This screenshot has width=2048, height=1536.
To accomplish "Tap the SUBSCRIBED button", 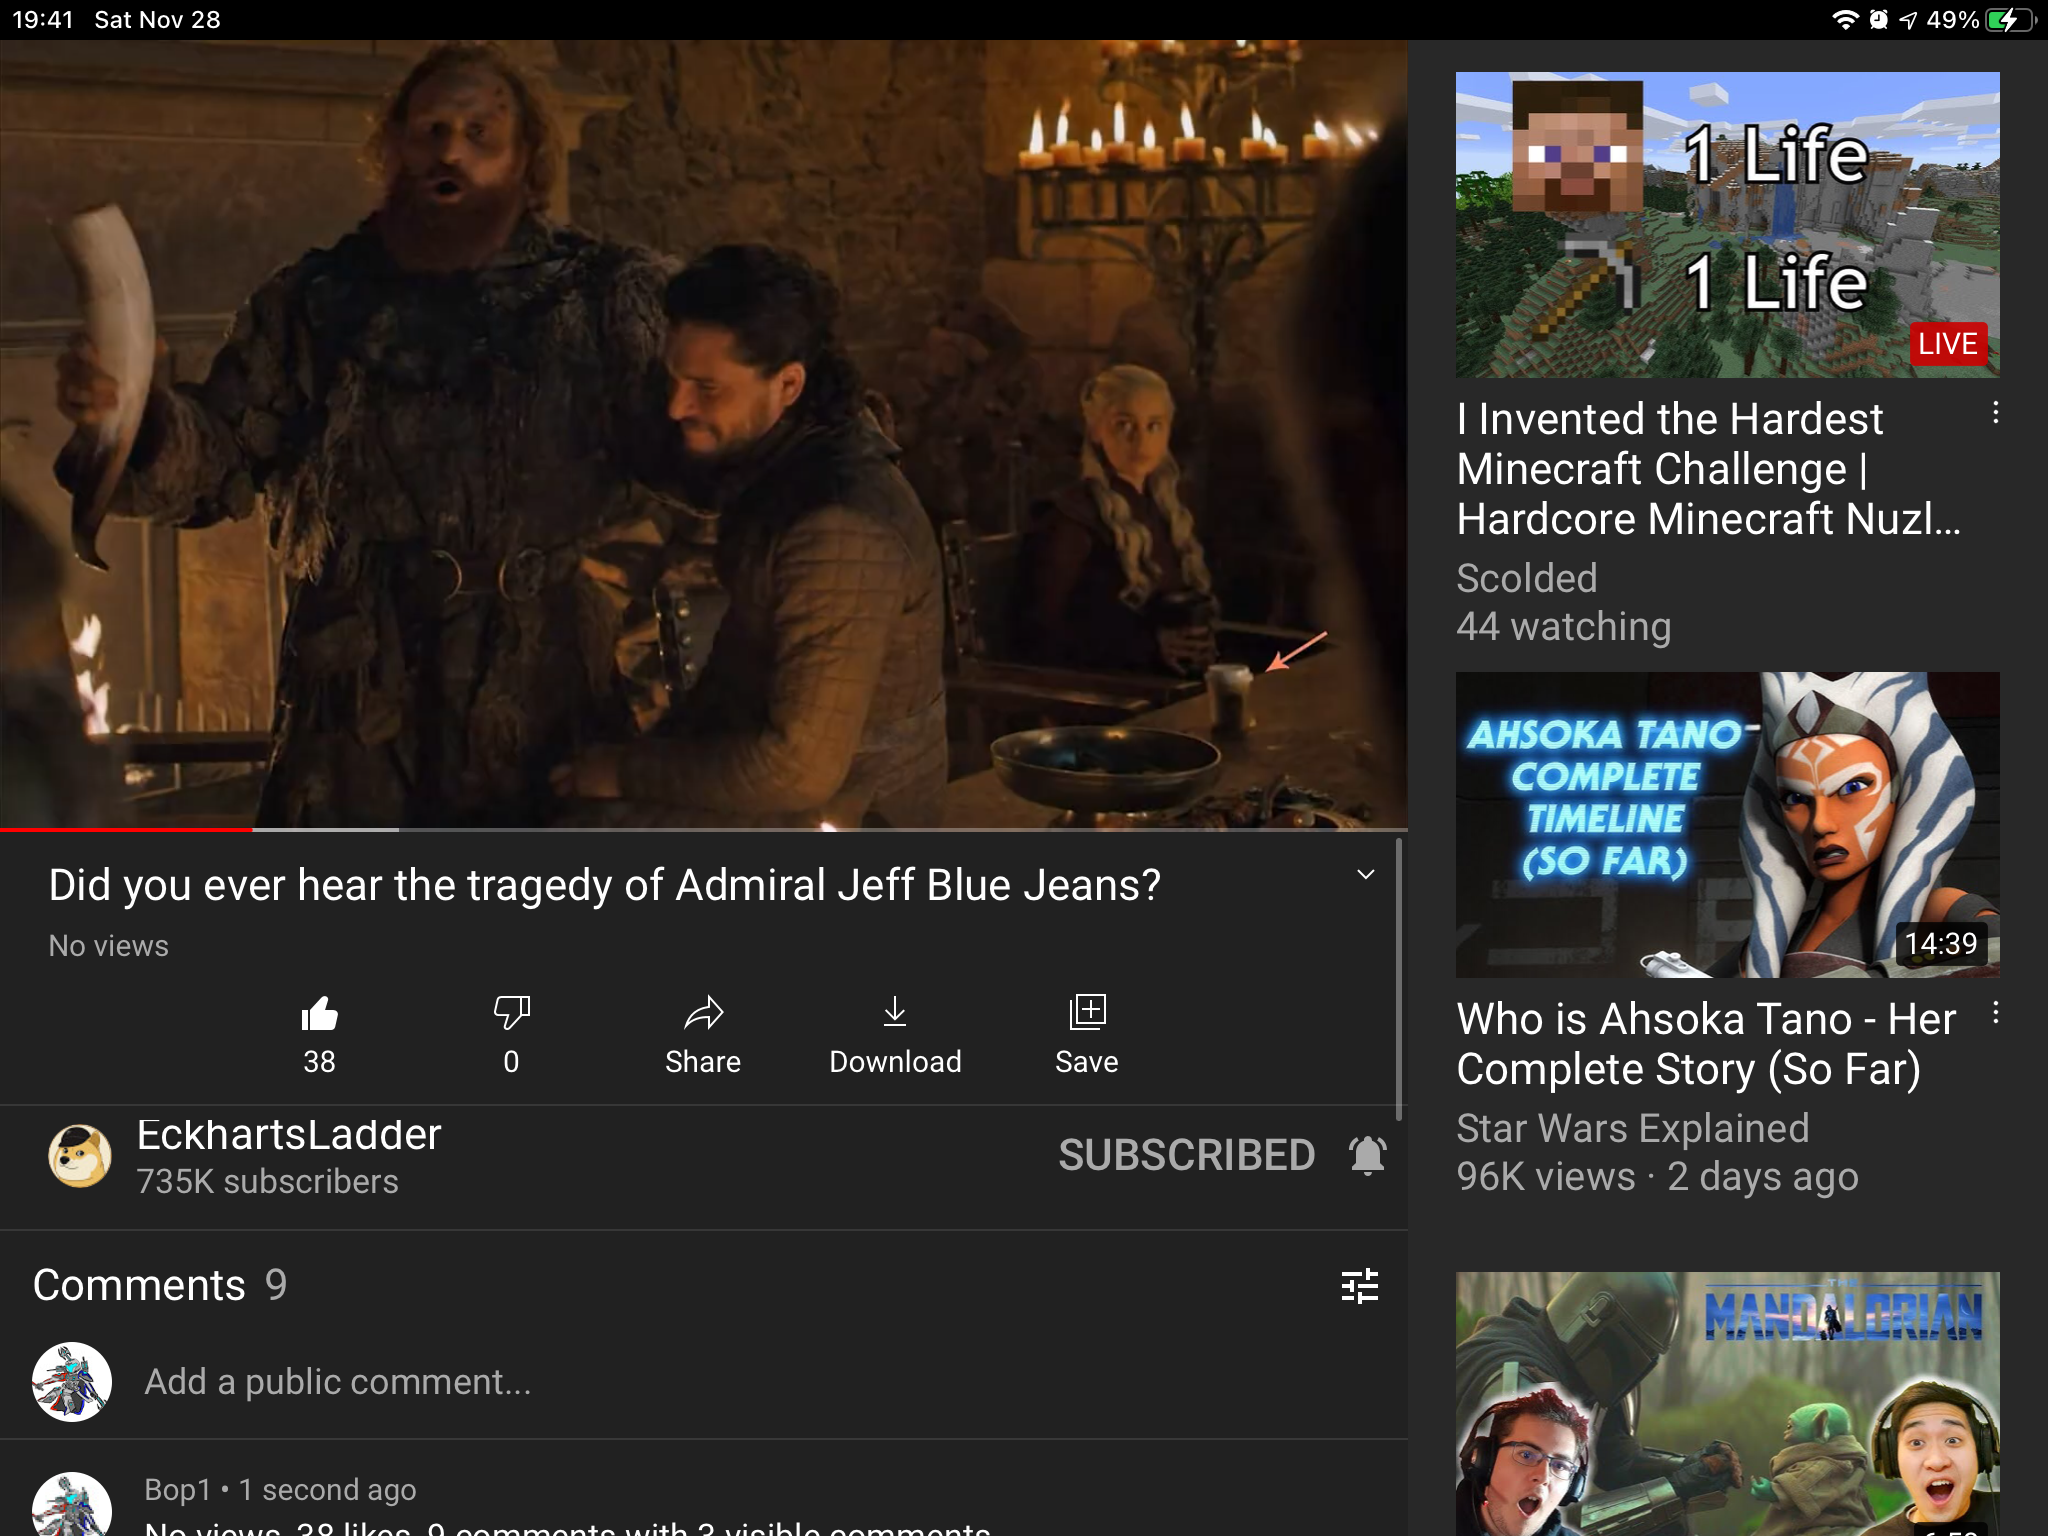I will (1187, 1155).
